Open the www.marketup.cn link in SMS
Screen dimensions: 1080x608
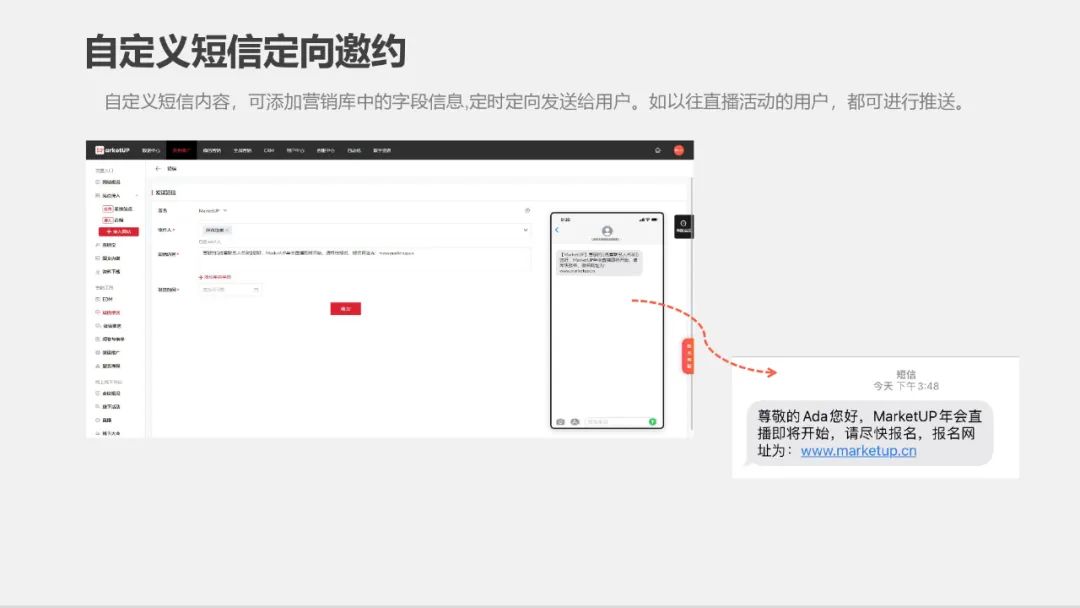coord(858,451)
